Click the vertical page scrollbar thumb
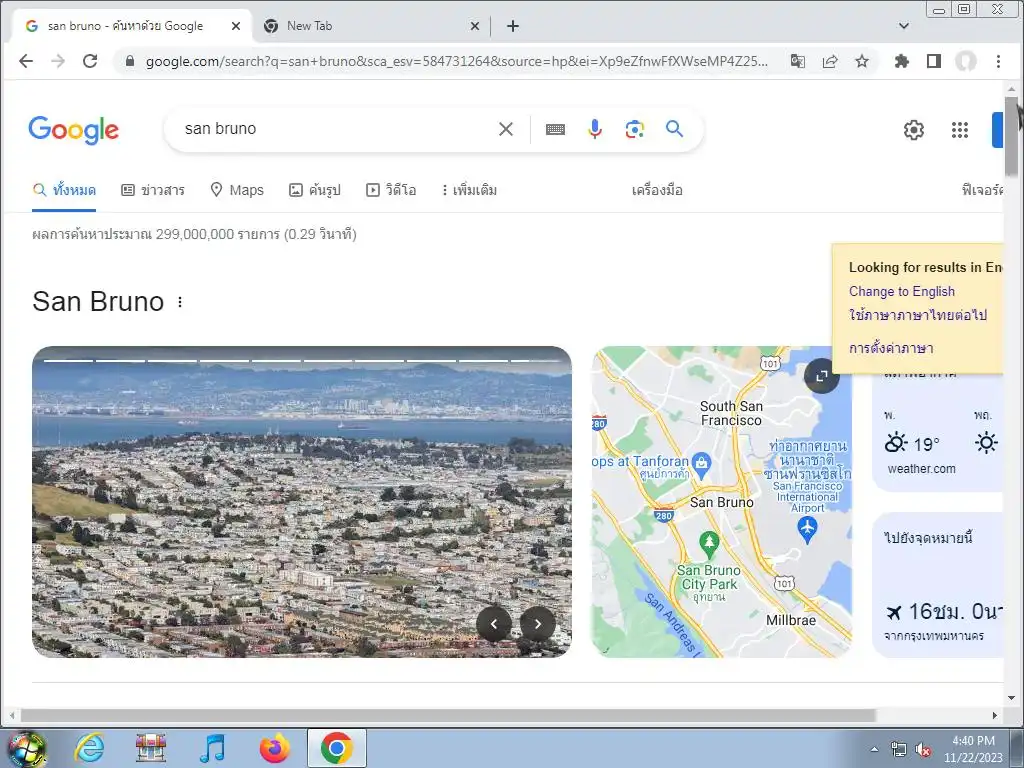 (x=1012, y=136)
